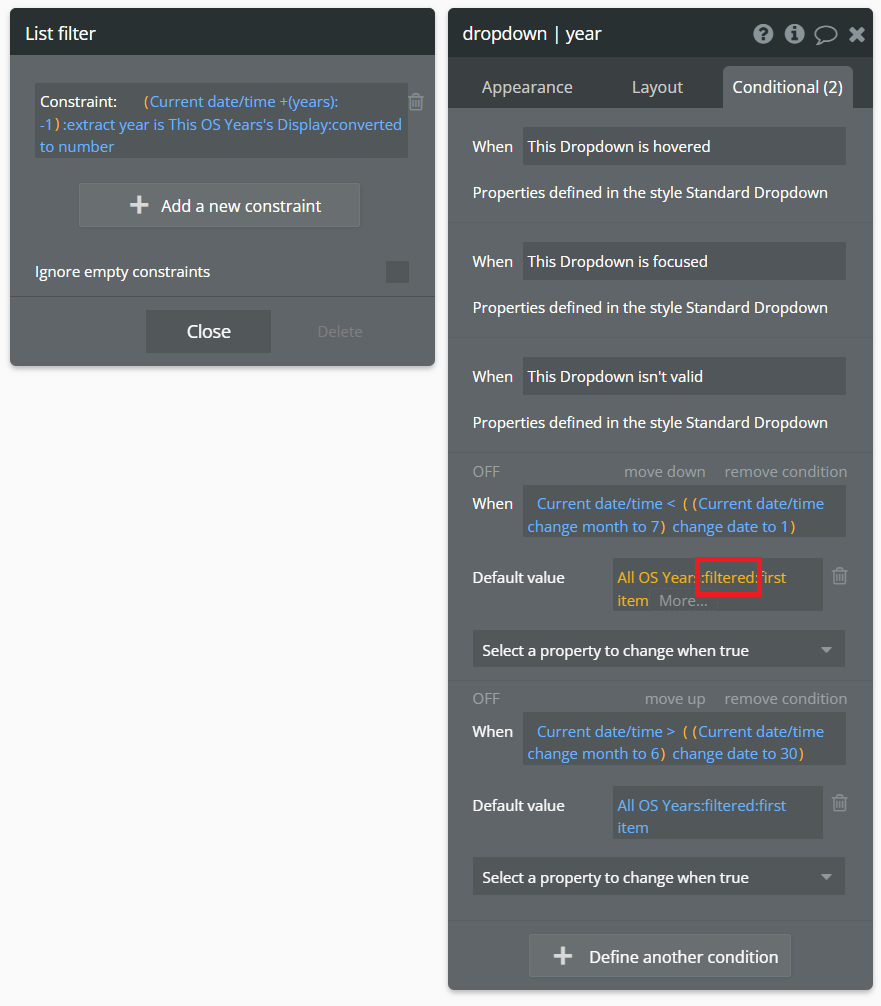The image size is (881, 1006).
Task: Open the second 'Select a property to change' dropdown
Action: 658,876
